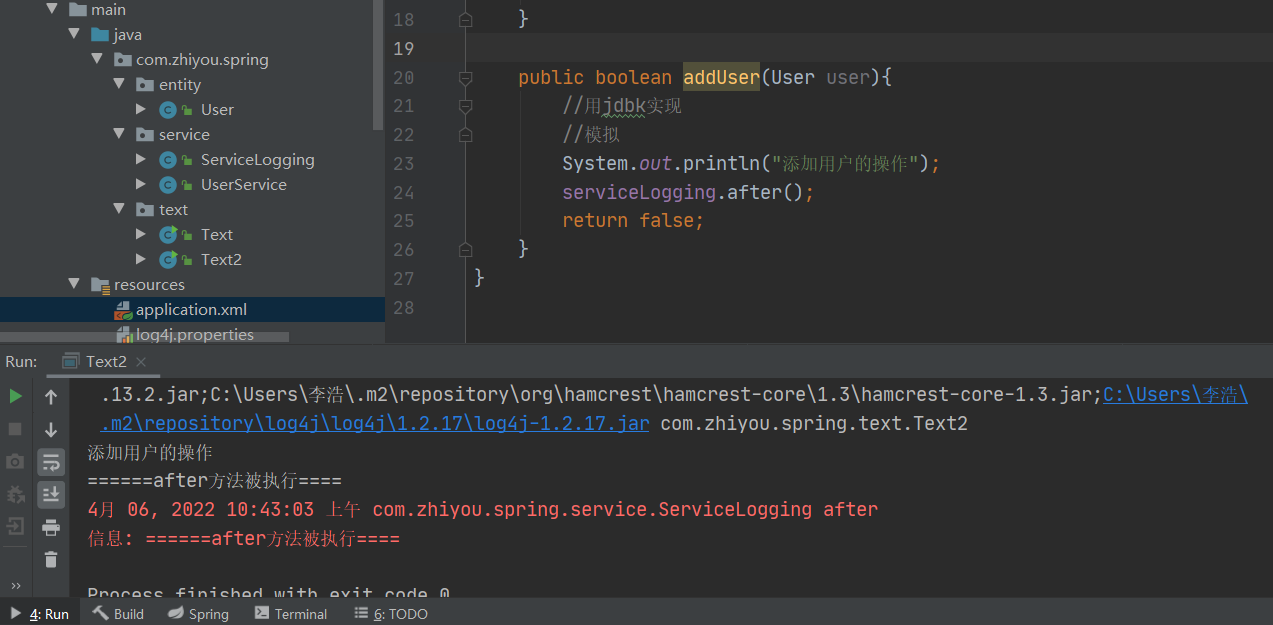Select log4j.properties file

[194, 334]
